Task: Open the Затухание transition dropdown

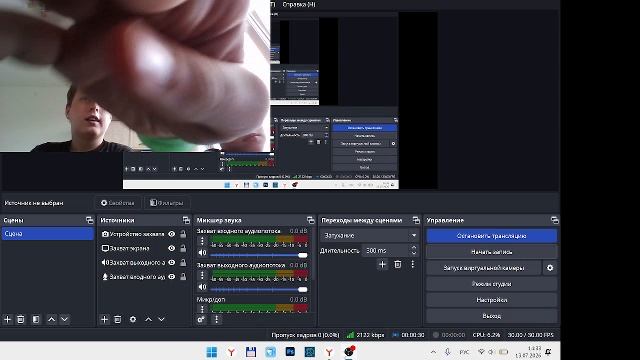Action: [x=370, y=236]
